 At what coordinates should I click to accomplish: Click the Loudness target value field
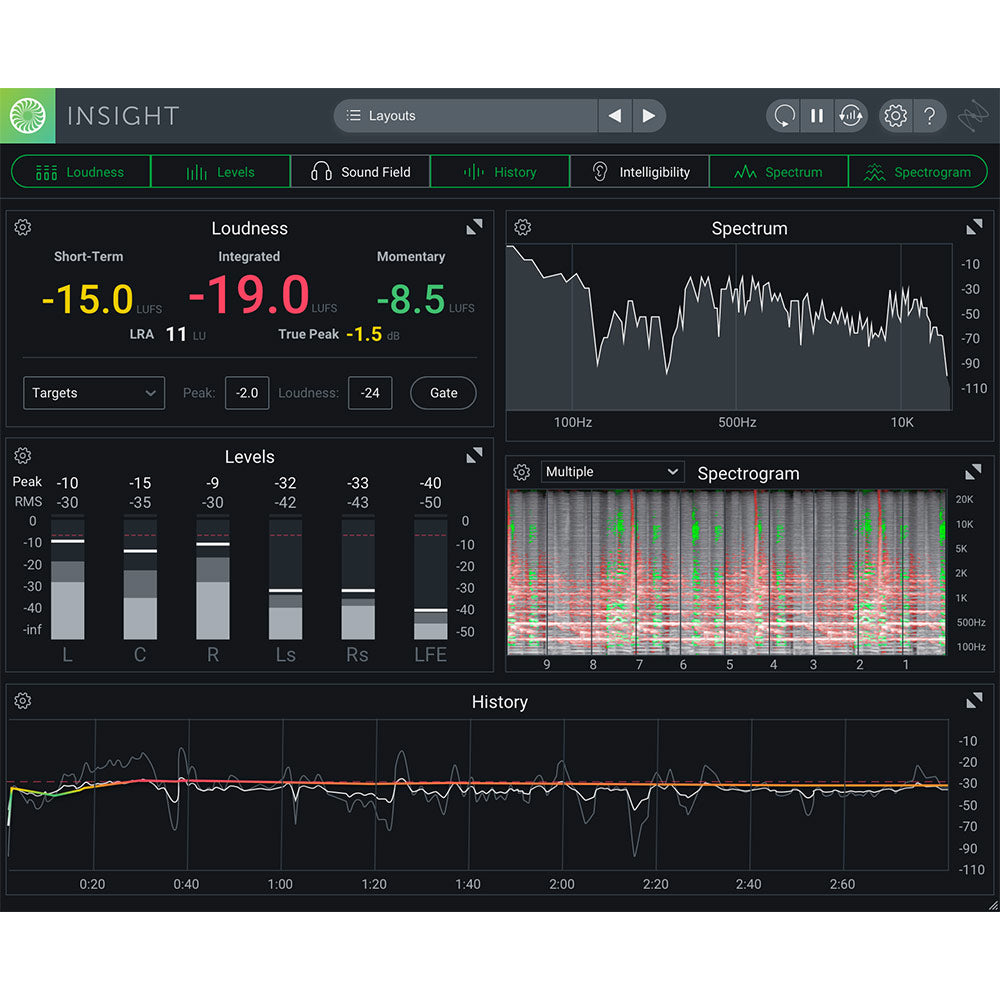370,393
